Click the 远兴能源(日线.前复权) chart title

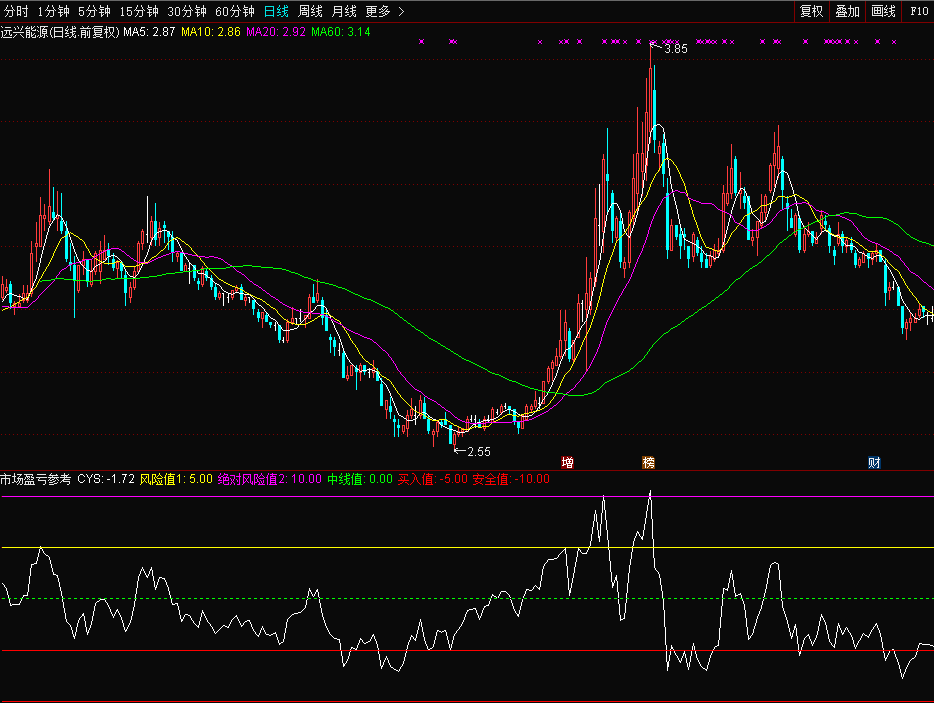(x=60, y=32)
